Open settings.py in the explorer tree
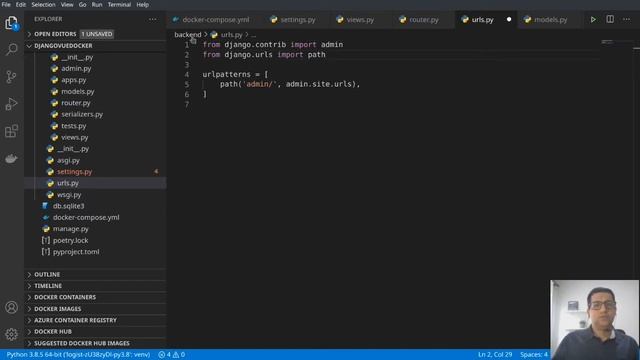This screenshot has height=360, width=640. click(x=74, y=172)
